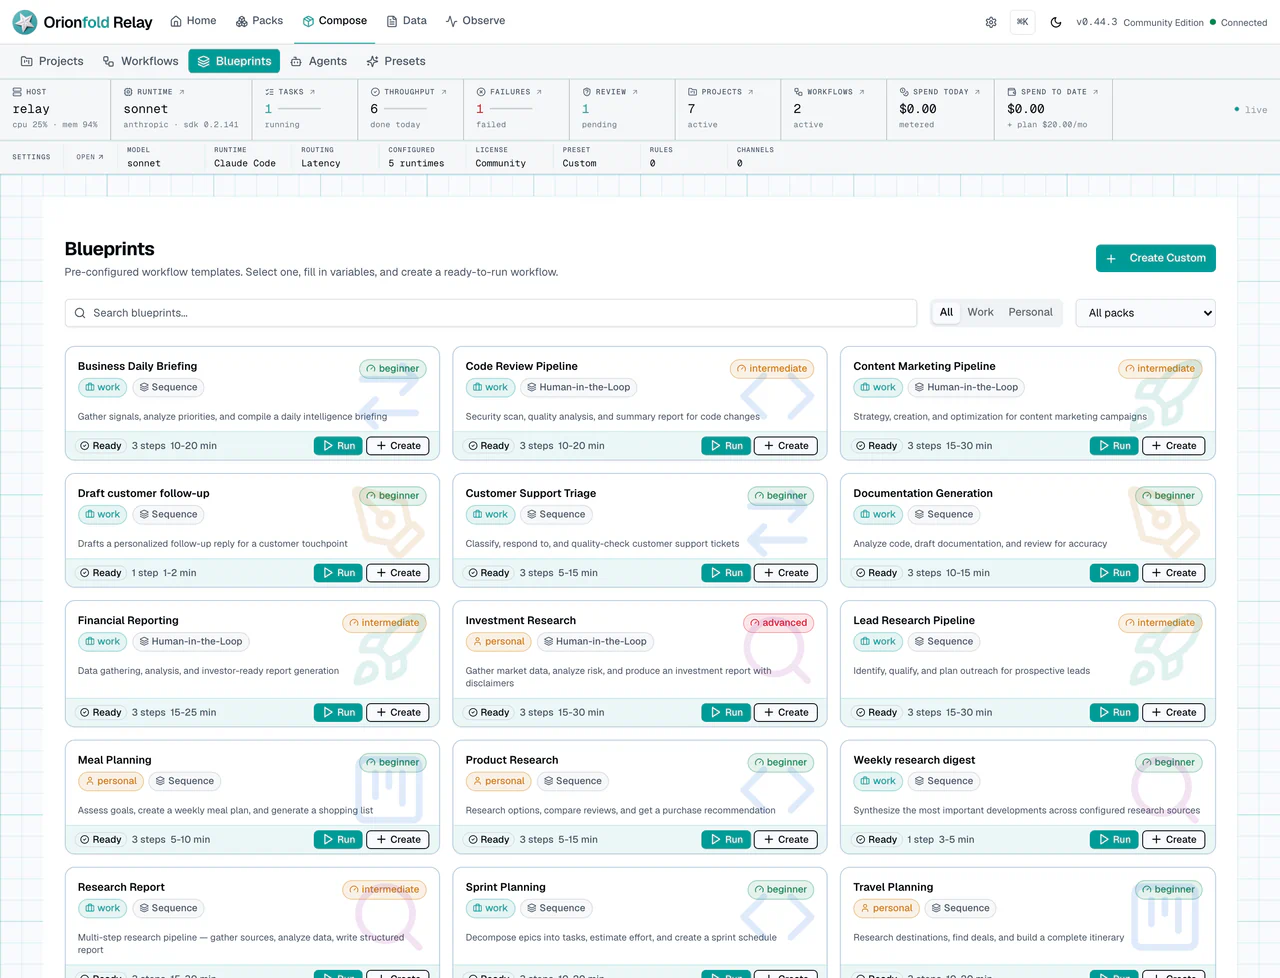Click the beginner badge on Business Daily Briefing

(x=392, y=369)
